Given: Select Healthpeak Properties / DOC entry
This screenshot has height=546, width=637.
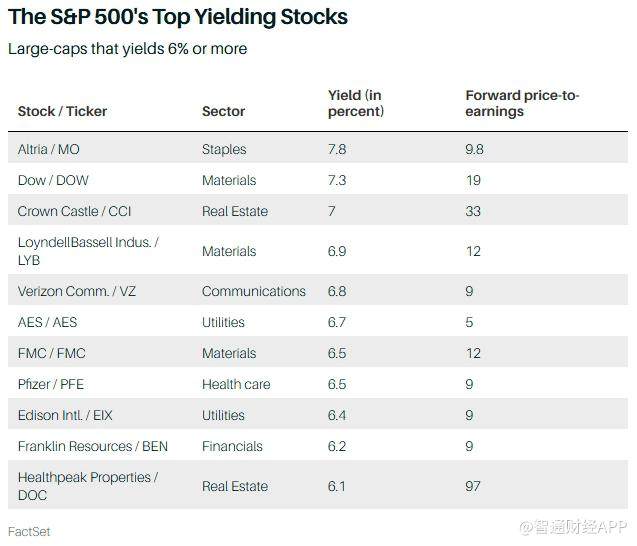Looking at the screenshot, I should click(88, 486).
